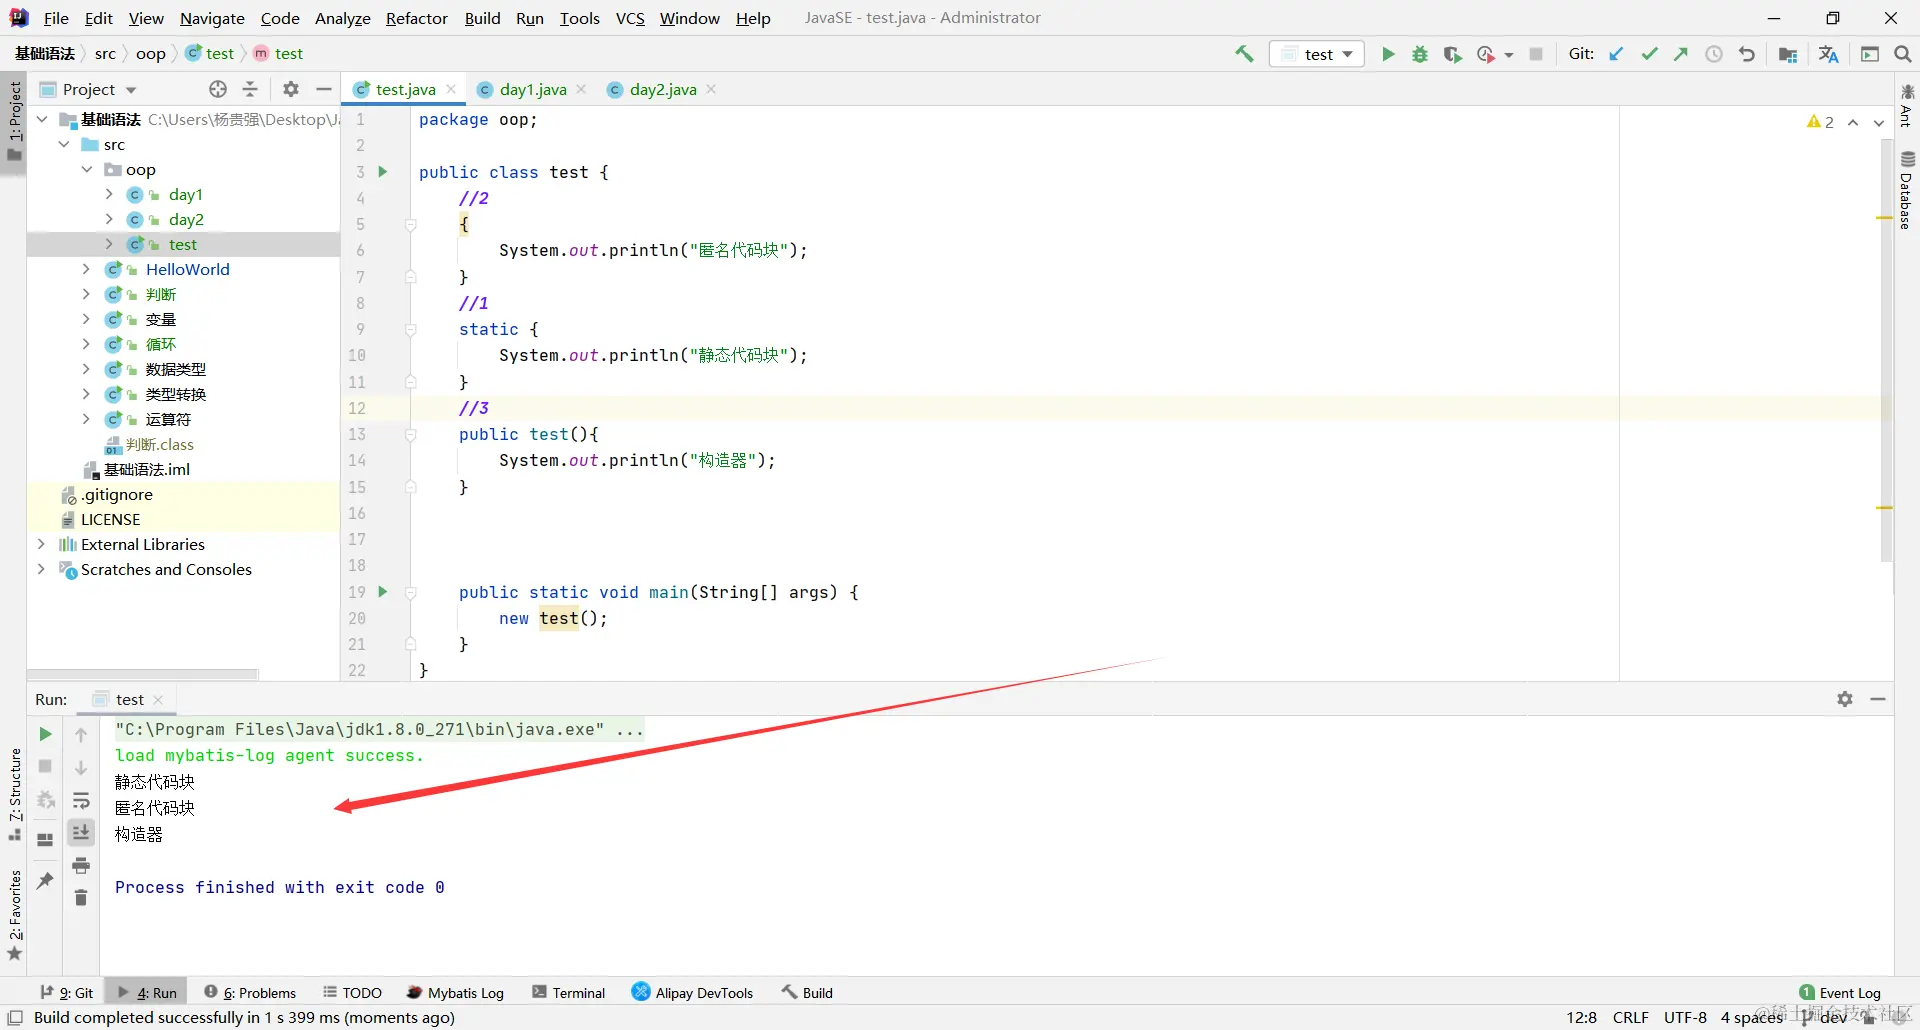Toggle the 1: Project side tool window
The width and height of the screenshot is (1920, 1030).
(14, 121)
